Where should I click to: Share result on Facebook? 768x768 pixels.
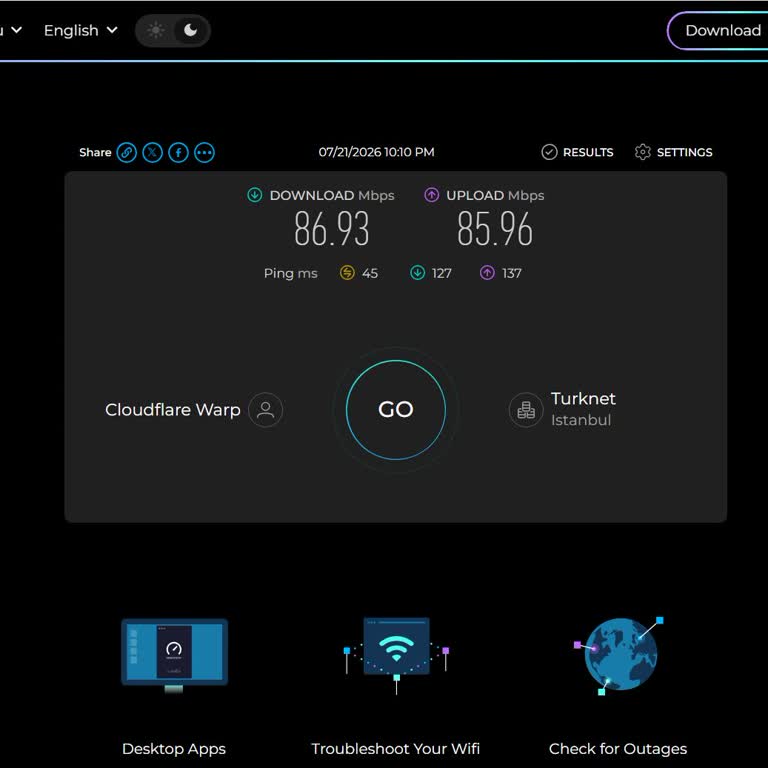click(x=178, y=152)
